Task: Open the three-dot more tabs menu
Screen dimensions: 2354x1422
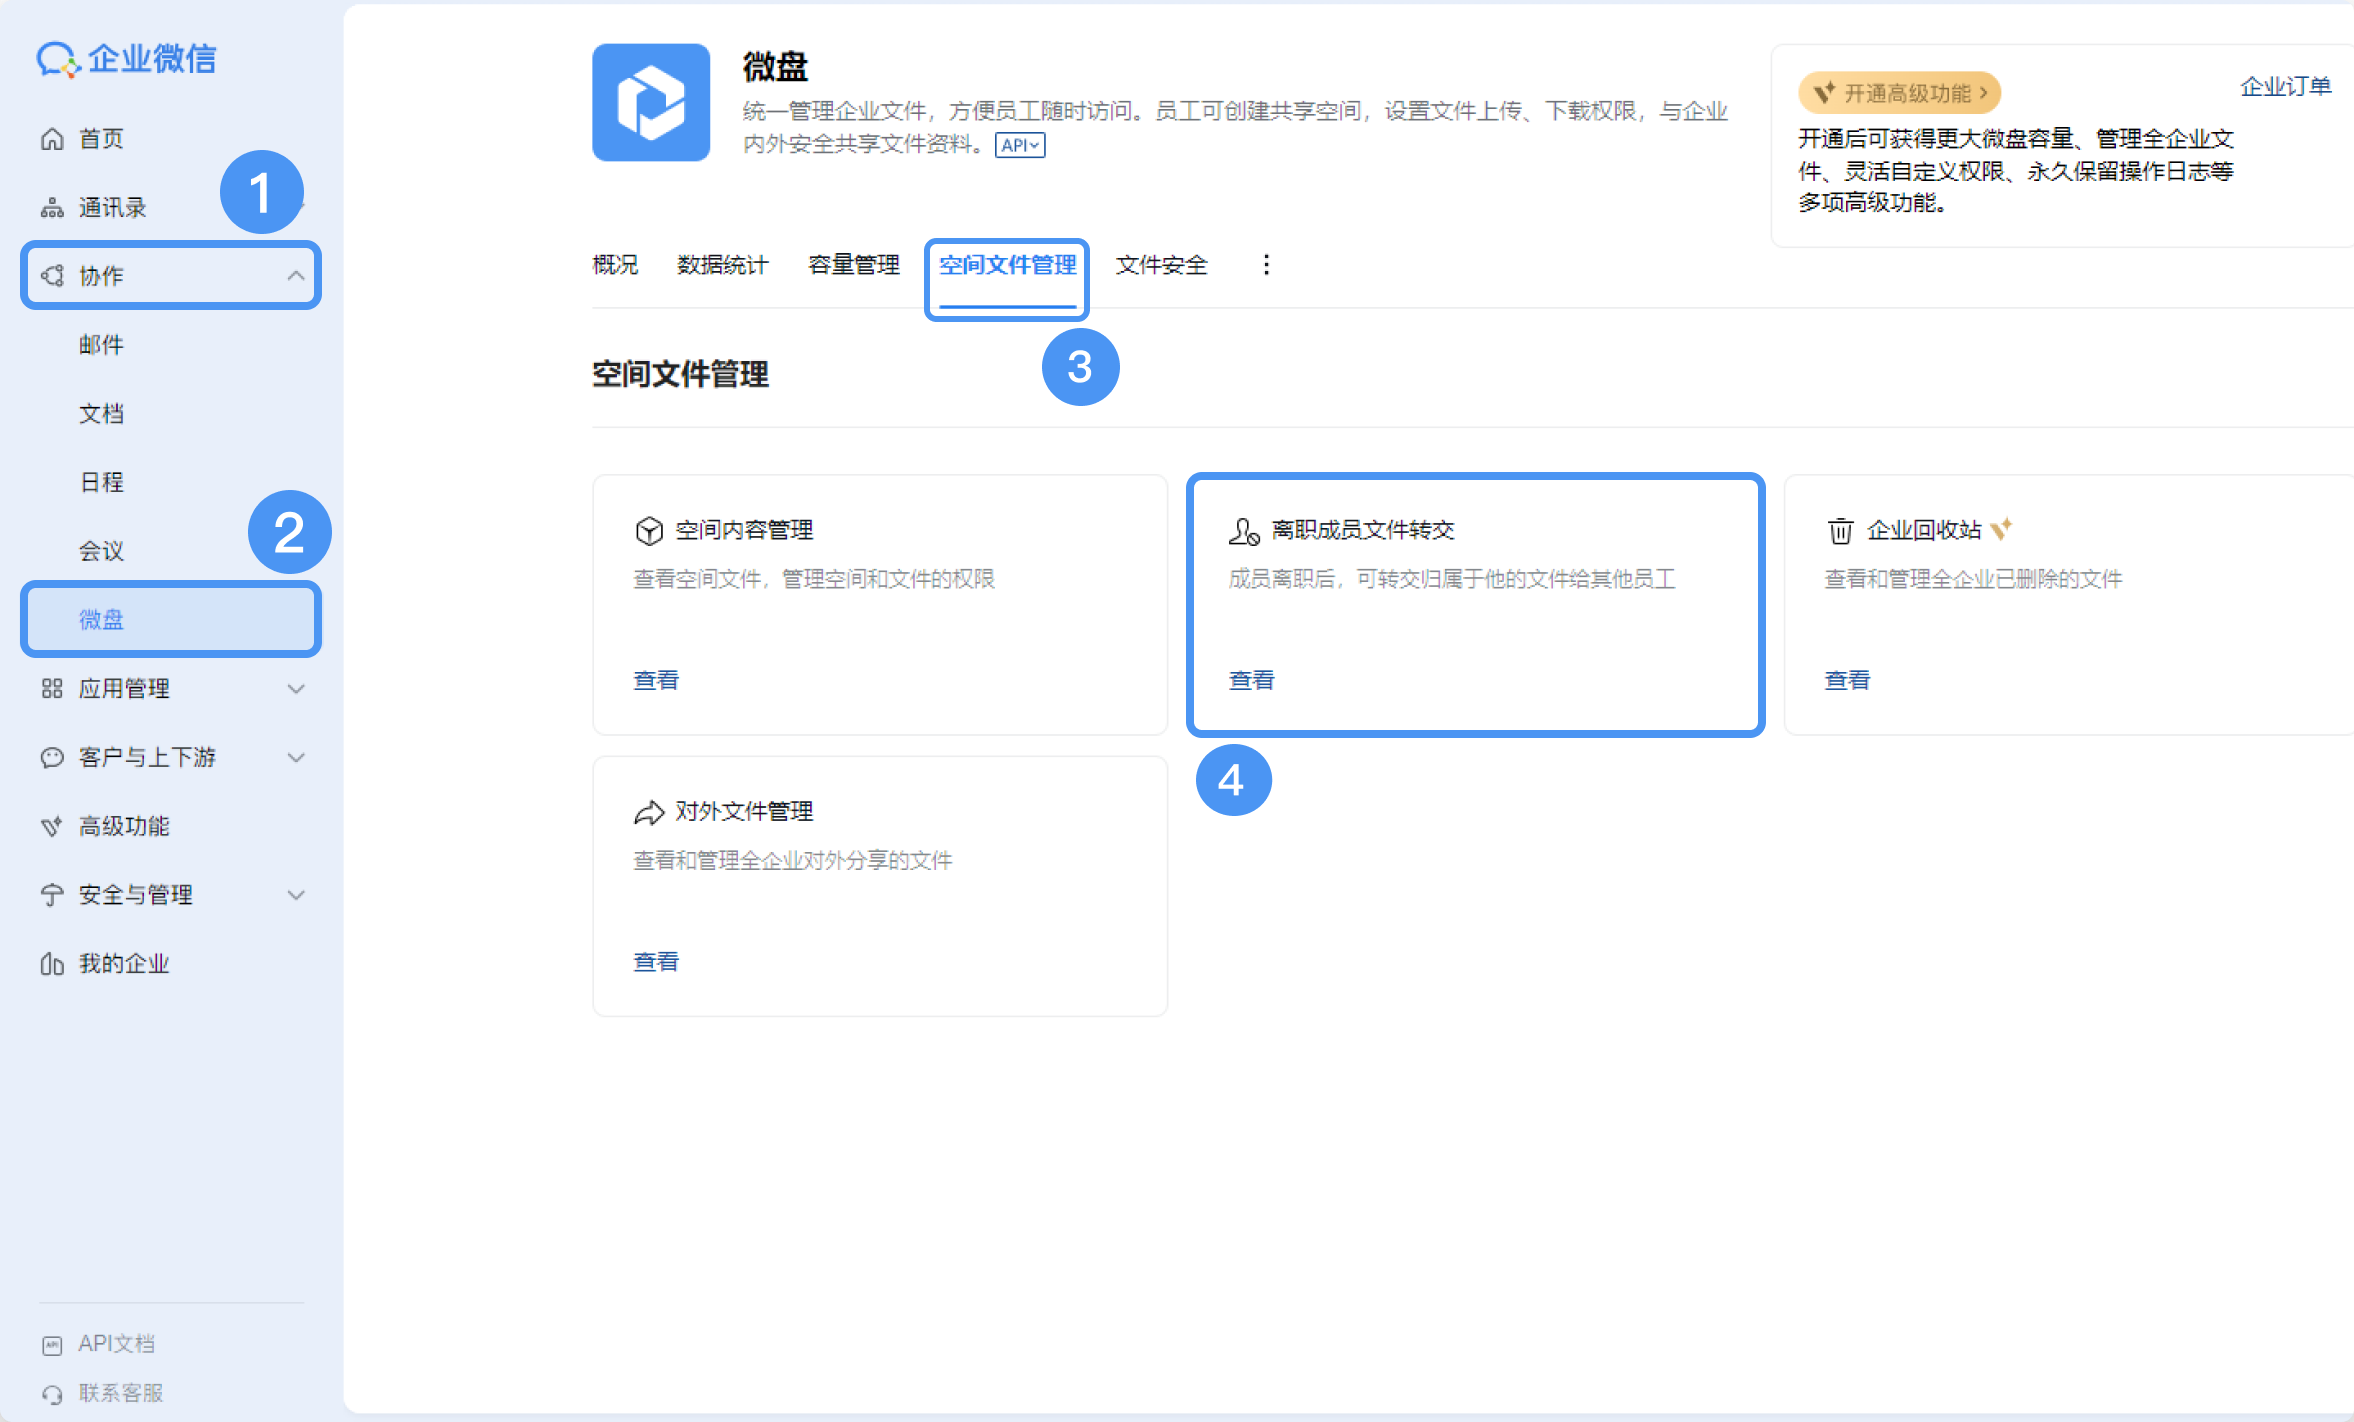Action: point(1266,265)
